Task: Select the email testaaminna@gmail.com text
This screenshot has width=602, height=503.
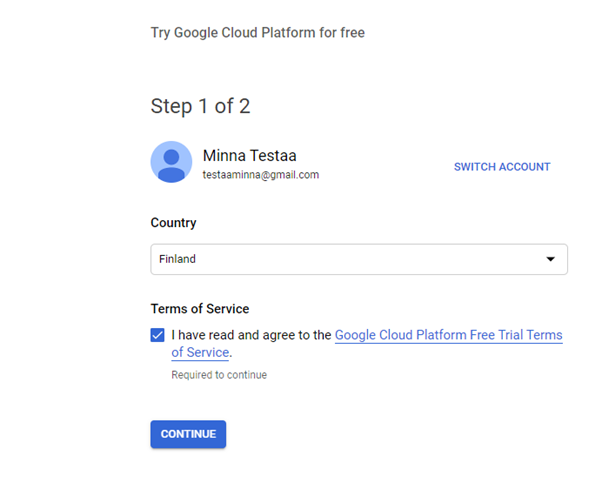Action: tap(261, 175)
